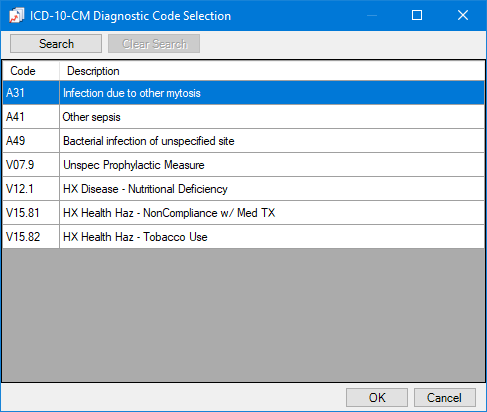Maximize the diagnostic code dialog window
Screen dimensions: 487x412
(417, 15)
